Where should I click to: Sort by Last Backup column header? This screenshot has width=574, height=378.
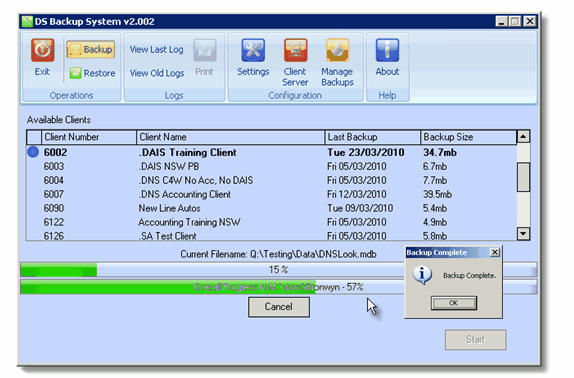373,137
